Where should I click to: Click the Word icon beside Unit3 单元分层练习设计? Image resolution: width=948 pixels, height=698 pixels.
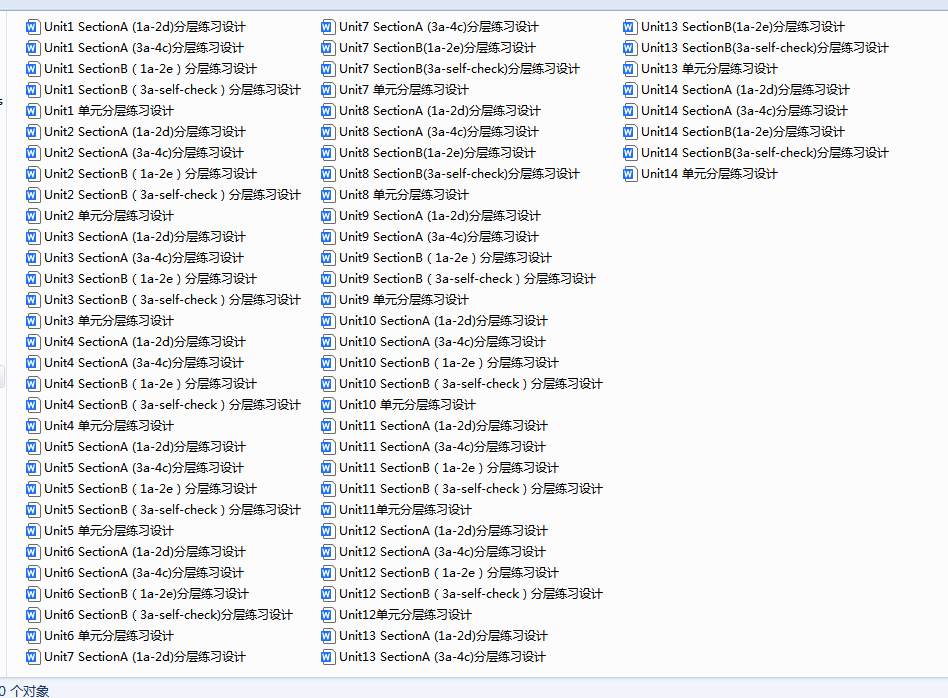33,321
